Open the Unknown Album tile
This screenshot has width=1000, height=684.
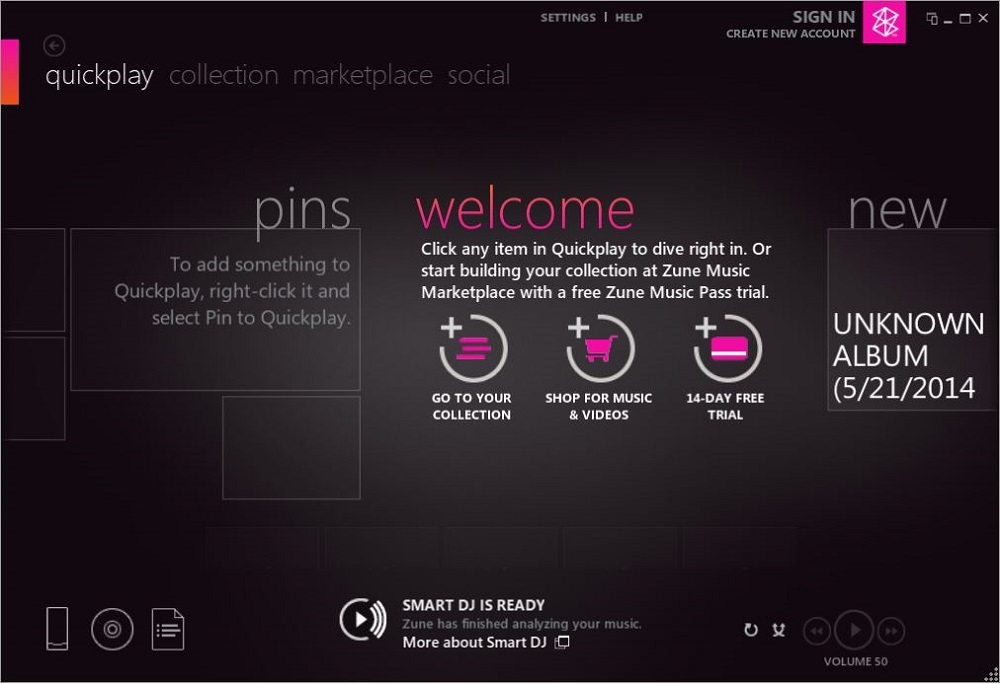click(913, 319)
